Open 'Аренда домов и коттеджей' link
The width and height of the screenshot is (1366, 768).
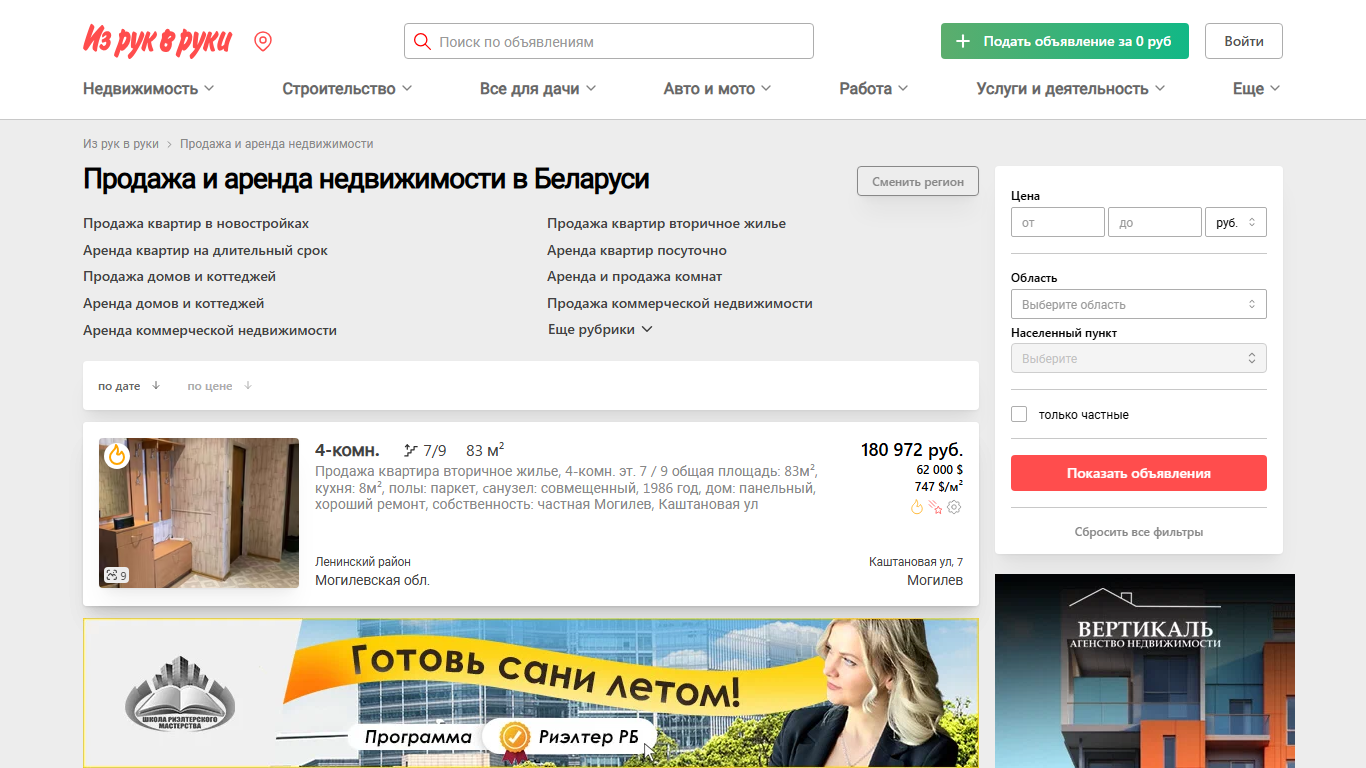(174, 303)
